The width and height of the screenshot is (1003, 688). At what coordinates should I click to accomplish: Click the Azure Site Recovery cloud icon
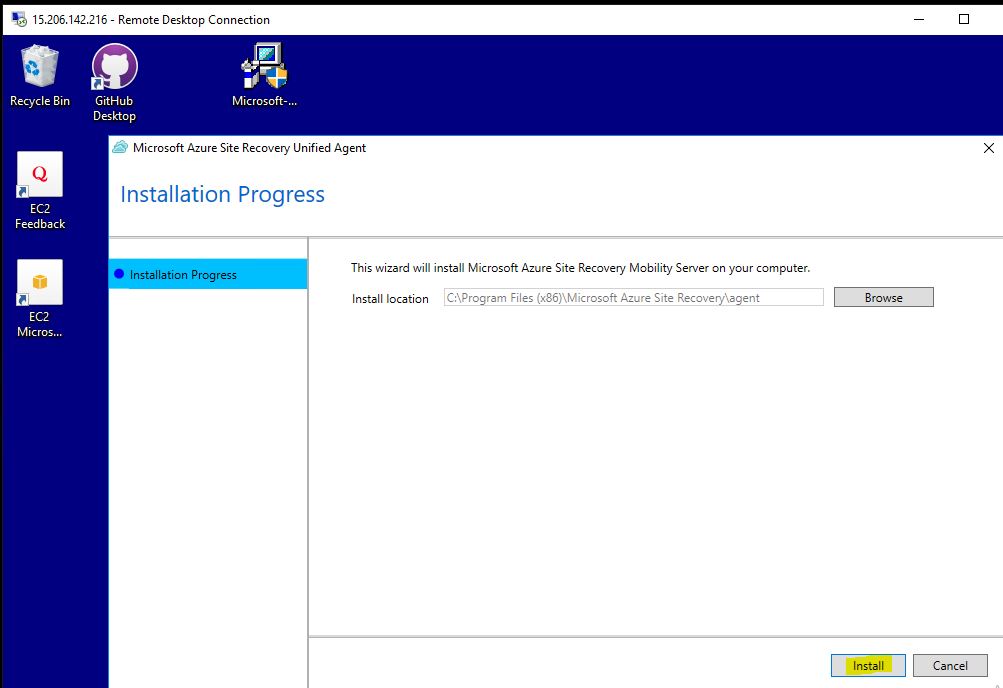(121, 148)
